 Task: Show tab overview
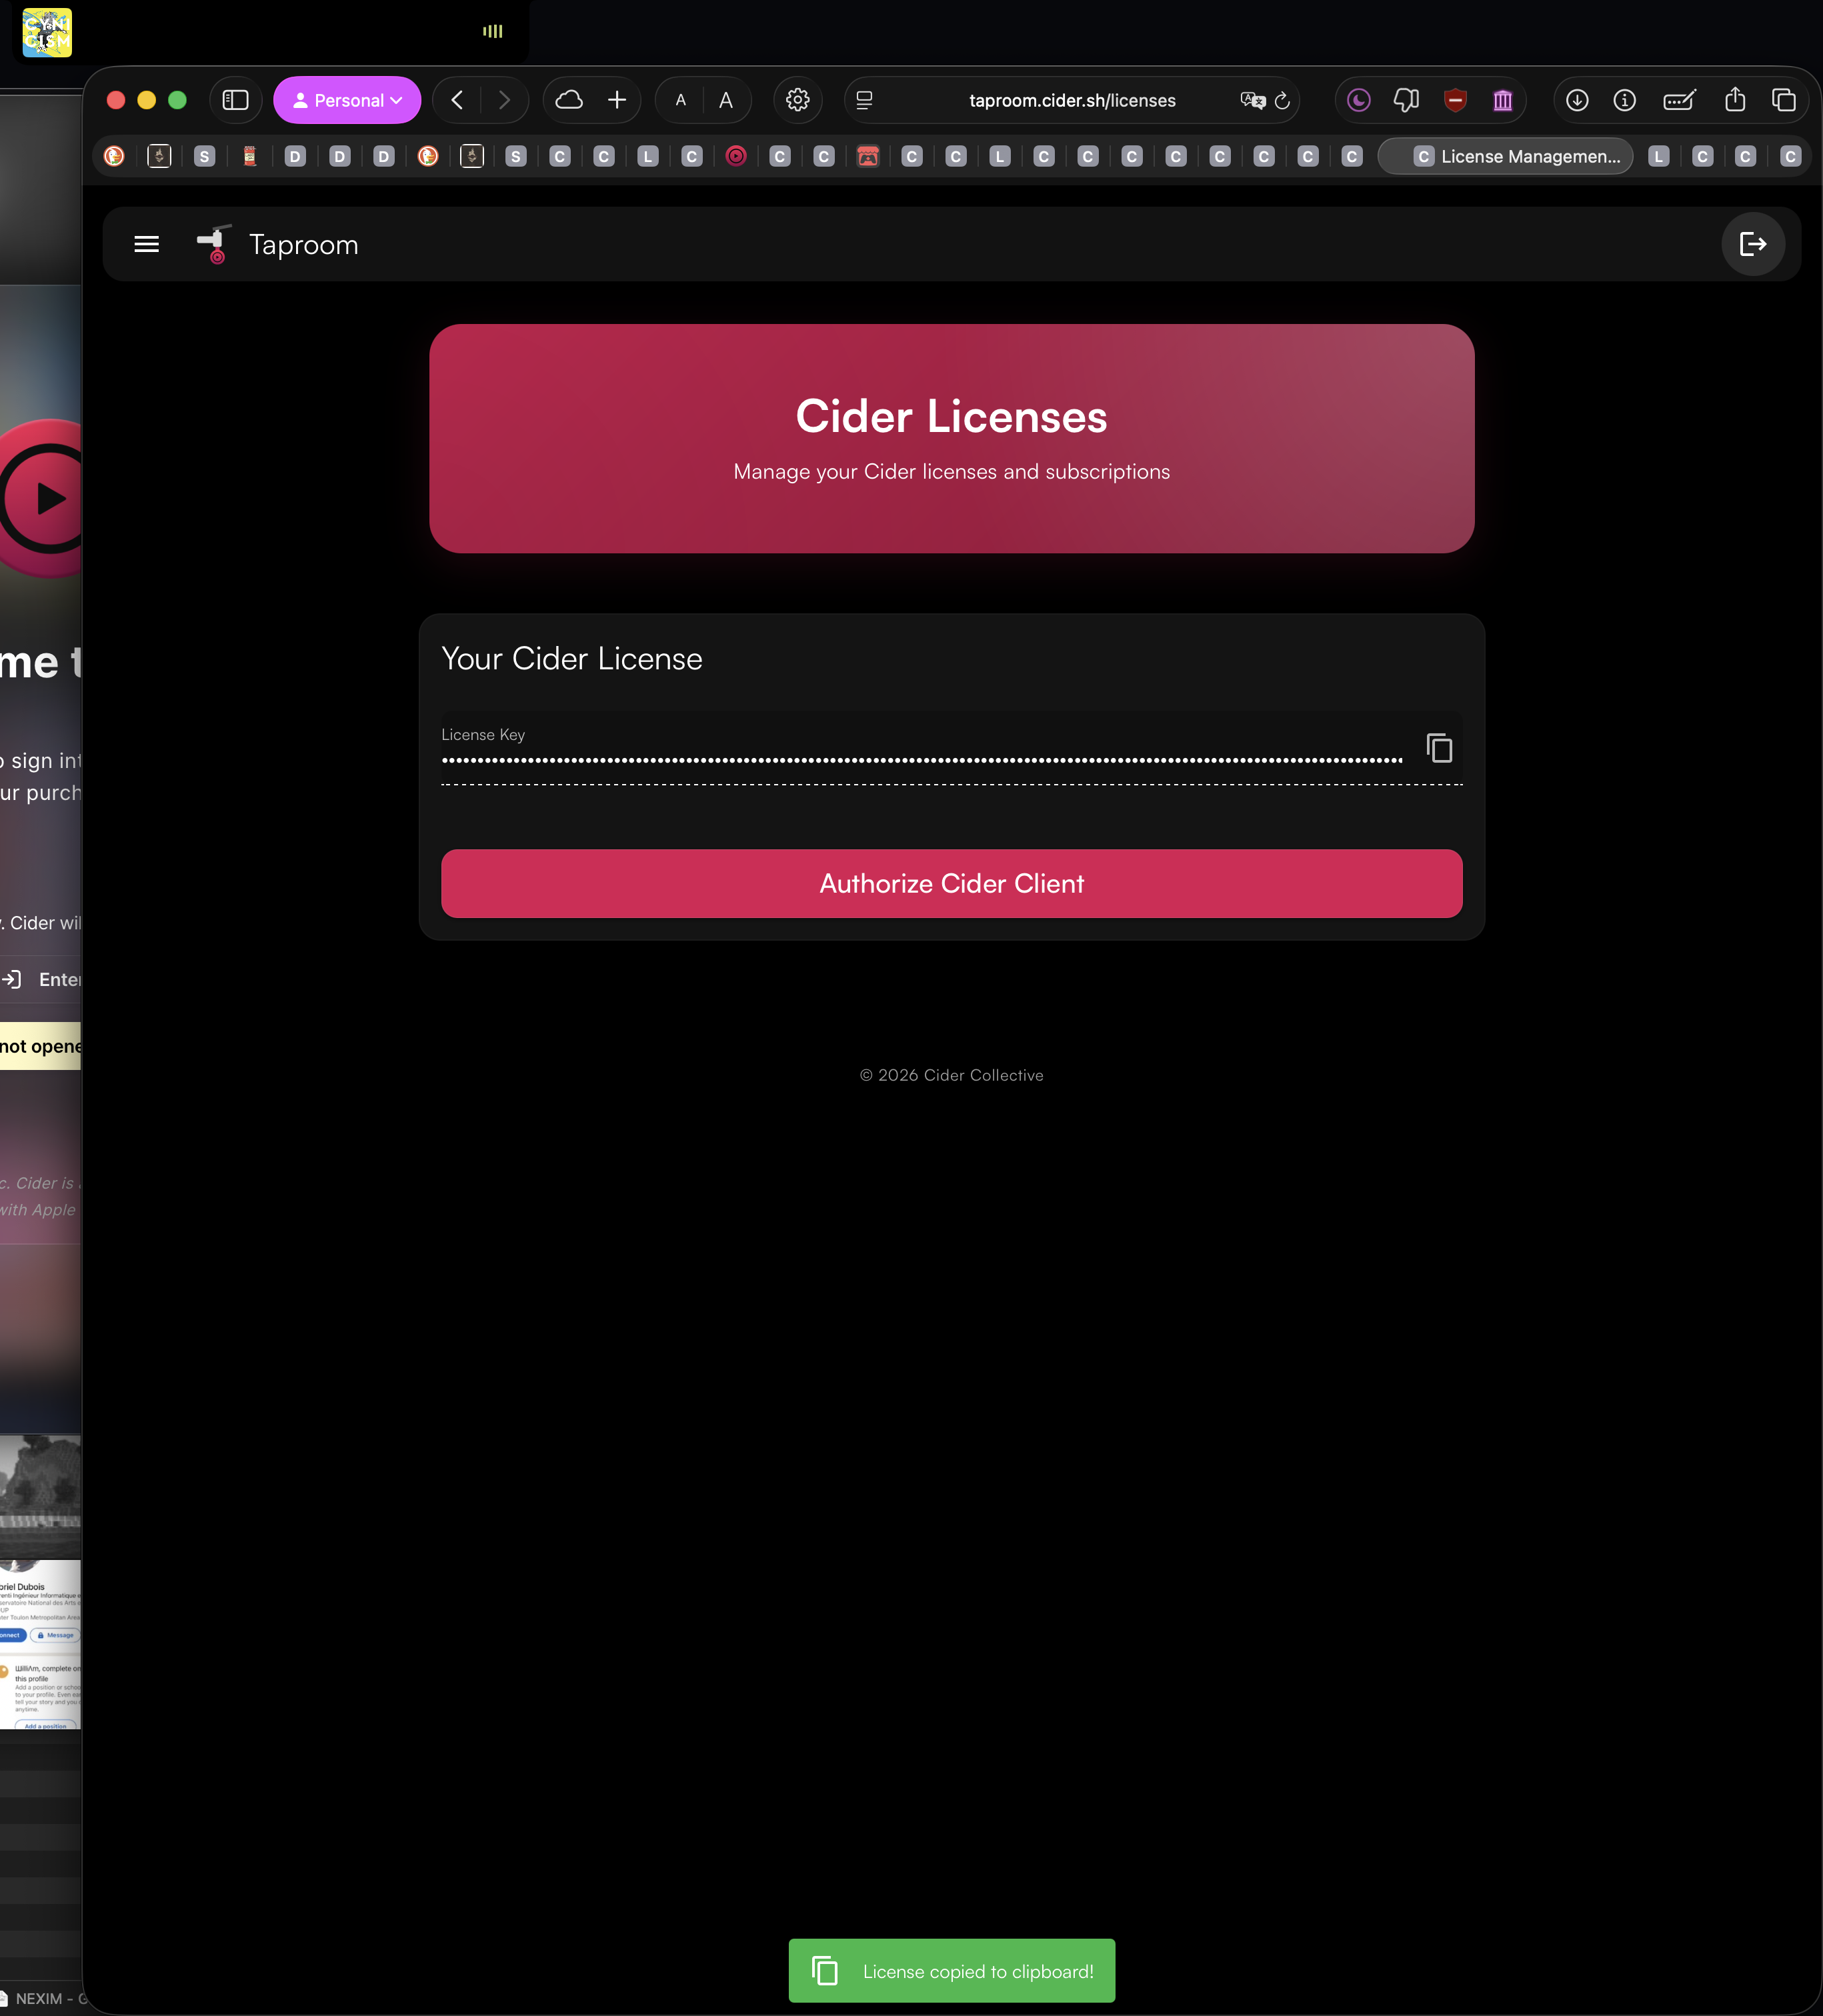pyautogui.click(x=1783, y=100)
